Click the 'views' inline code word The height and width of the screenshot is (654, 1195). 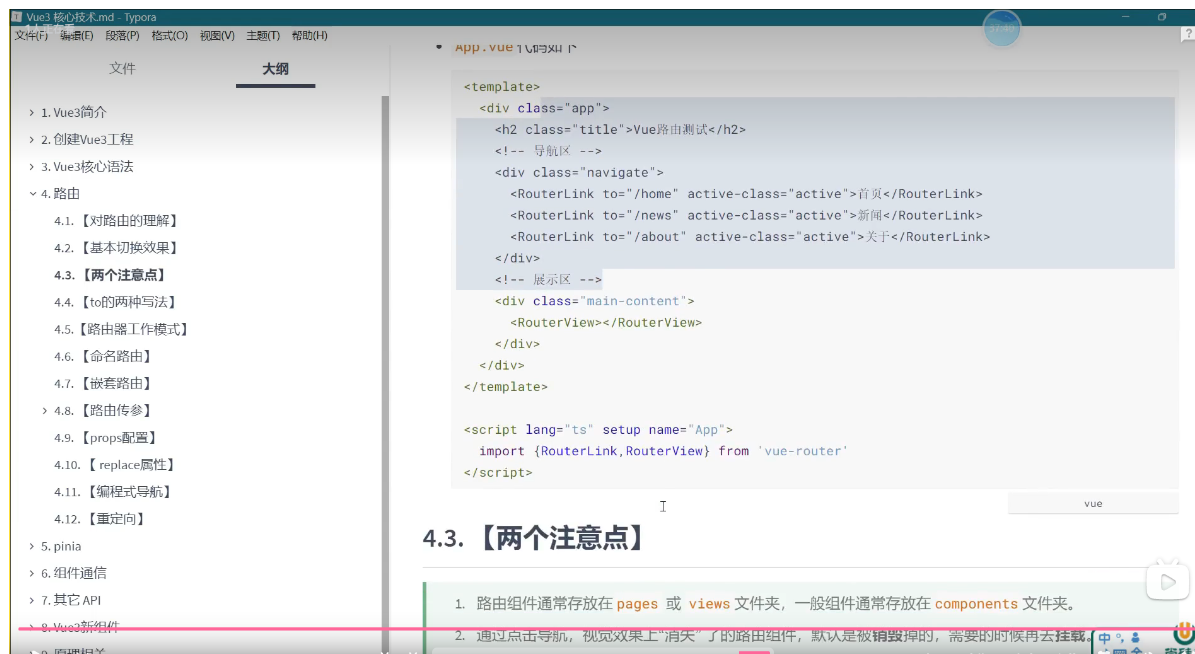(710, 604)
